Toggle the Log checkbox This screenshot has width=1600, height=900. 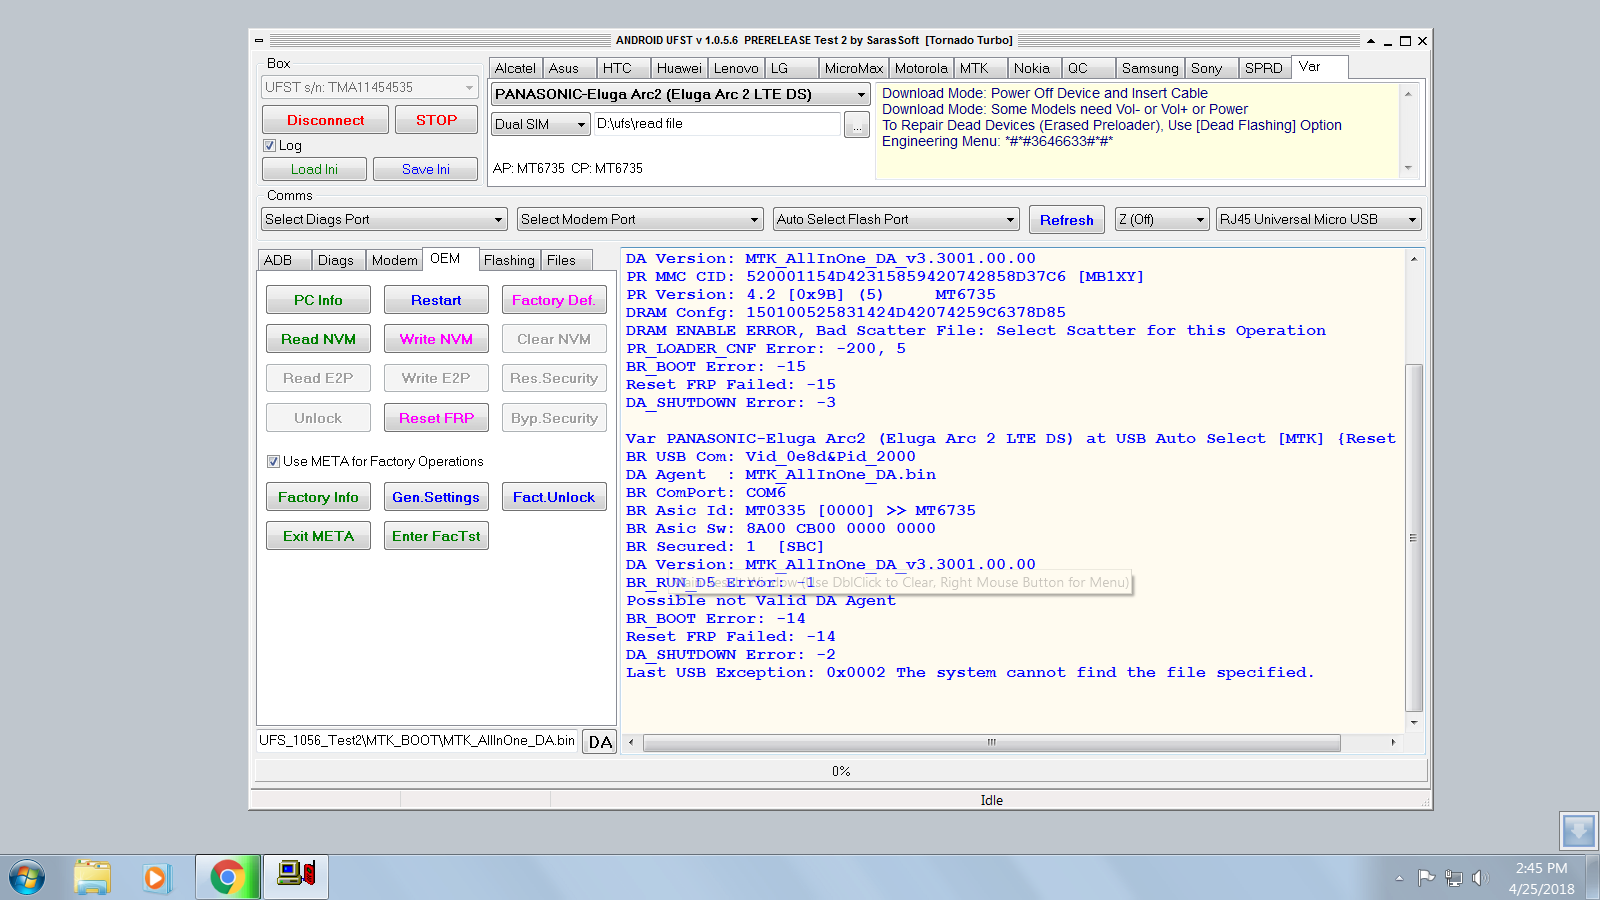pyautogui.click(x=269, y=145)
